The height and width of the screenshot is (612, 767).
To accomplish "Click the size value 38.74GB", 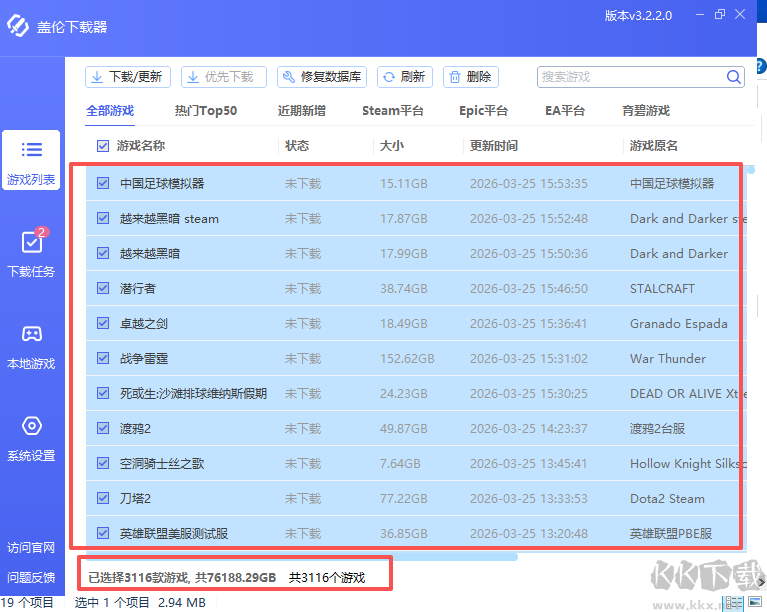I will (x=404, y=289).
